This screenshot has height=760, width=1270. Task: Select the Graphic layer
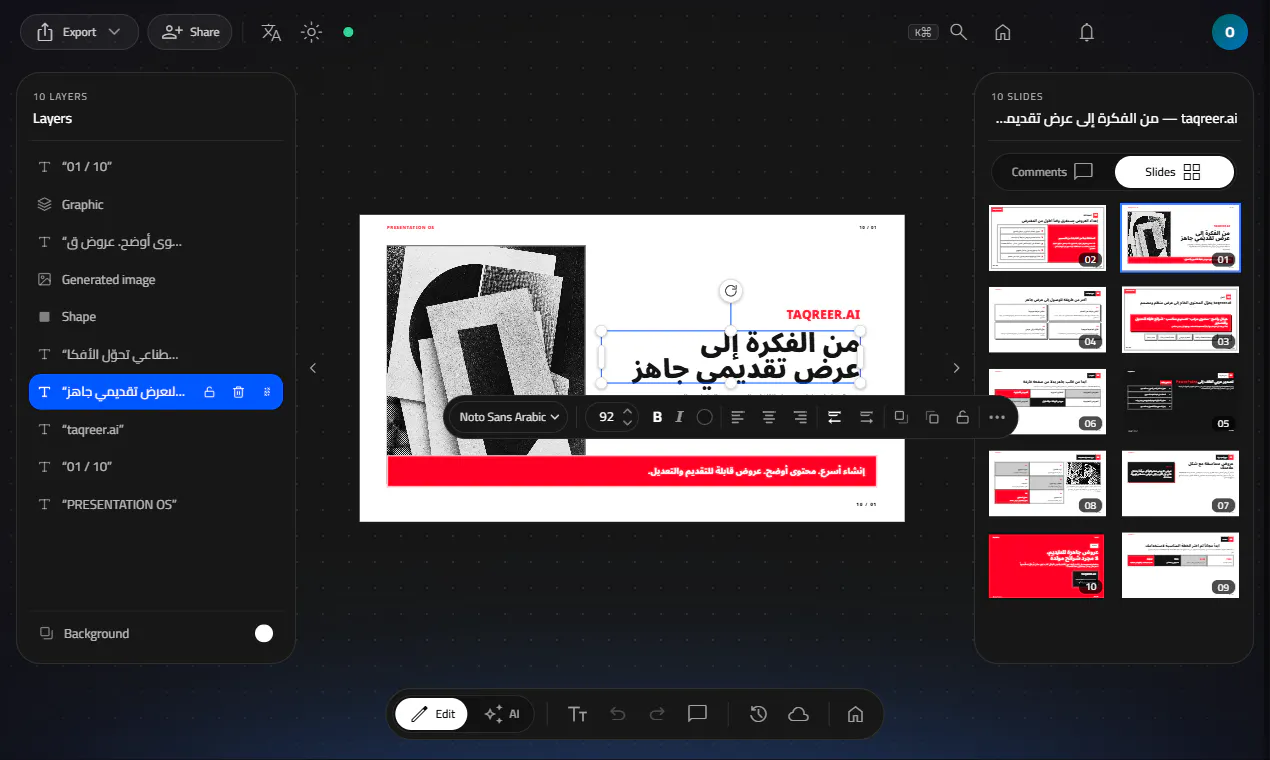click(x=156, y=204)
